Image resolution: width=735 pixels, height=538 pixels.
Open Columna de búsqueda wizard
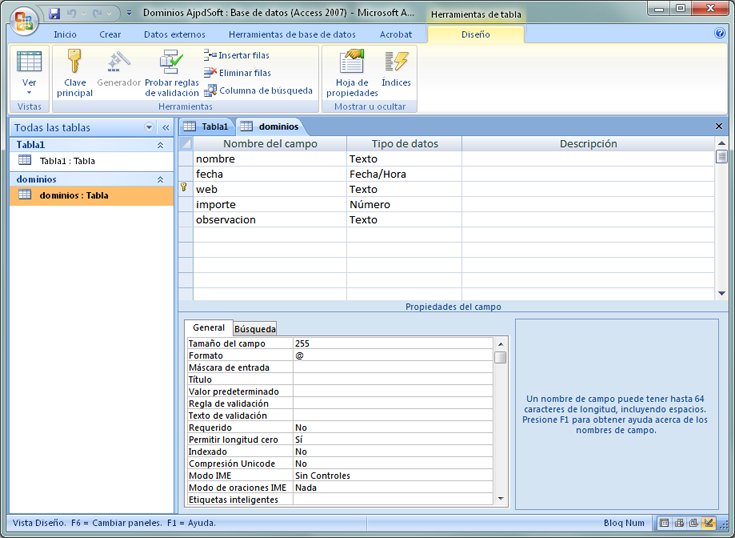pyautogui.click(x=258, y=91)
